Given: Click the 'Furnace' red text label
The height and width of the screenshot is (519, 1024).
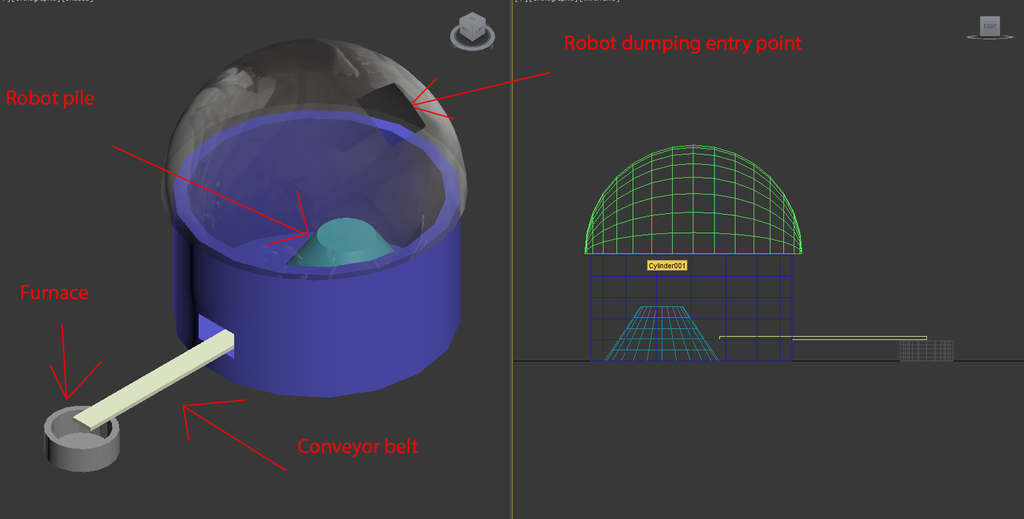Looking at the screenshot, I should (x=54, y=293).
